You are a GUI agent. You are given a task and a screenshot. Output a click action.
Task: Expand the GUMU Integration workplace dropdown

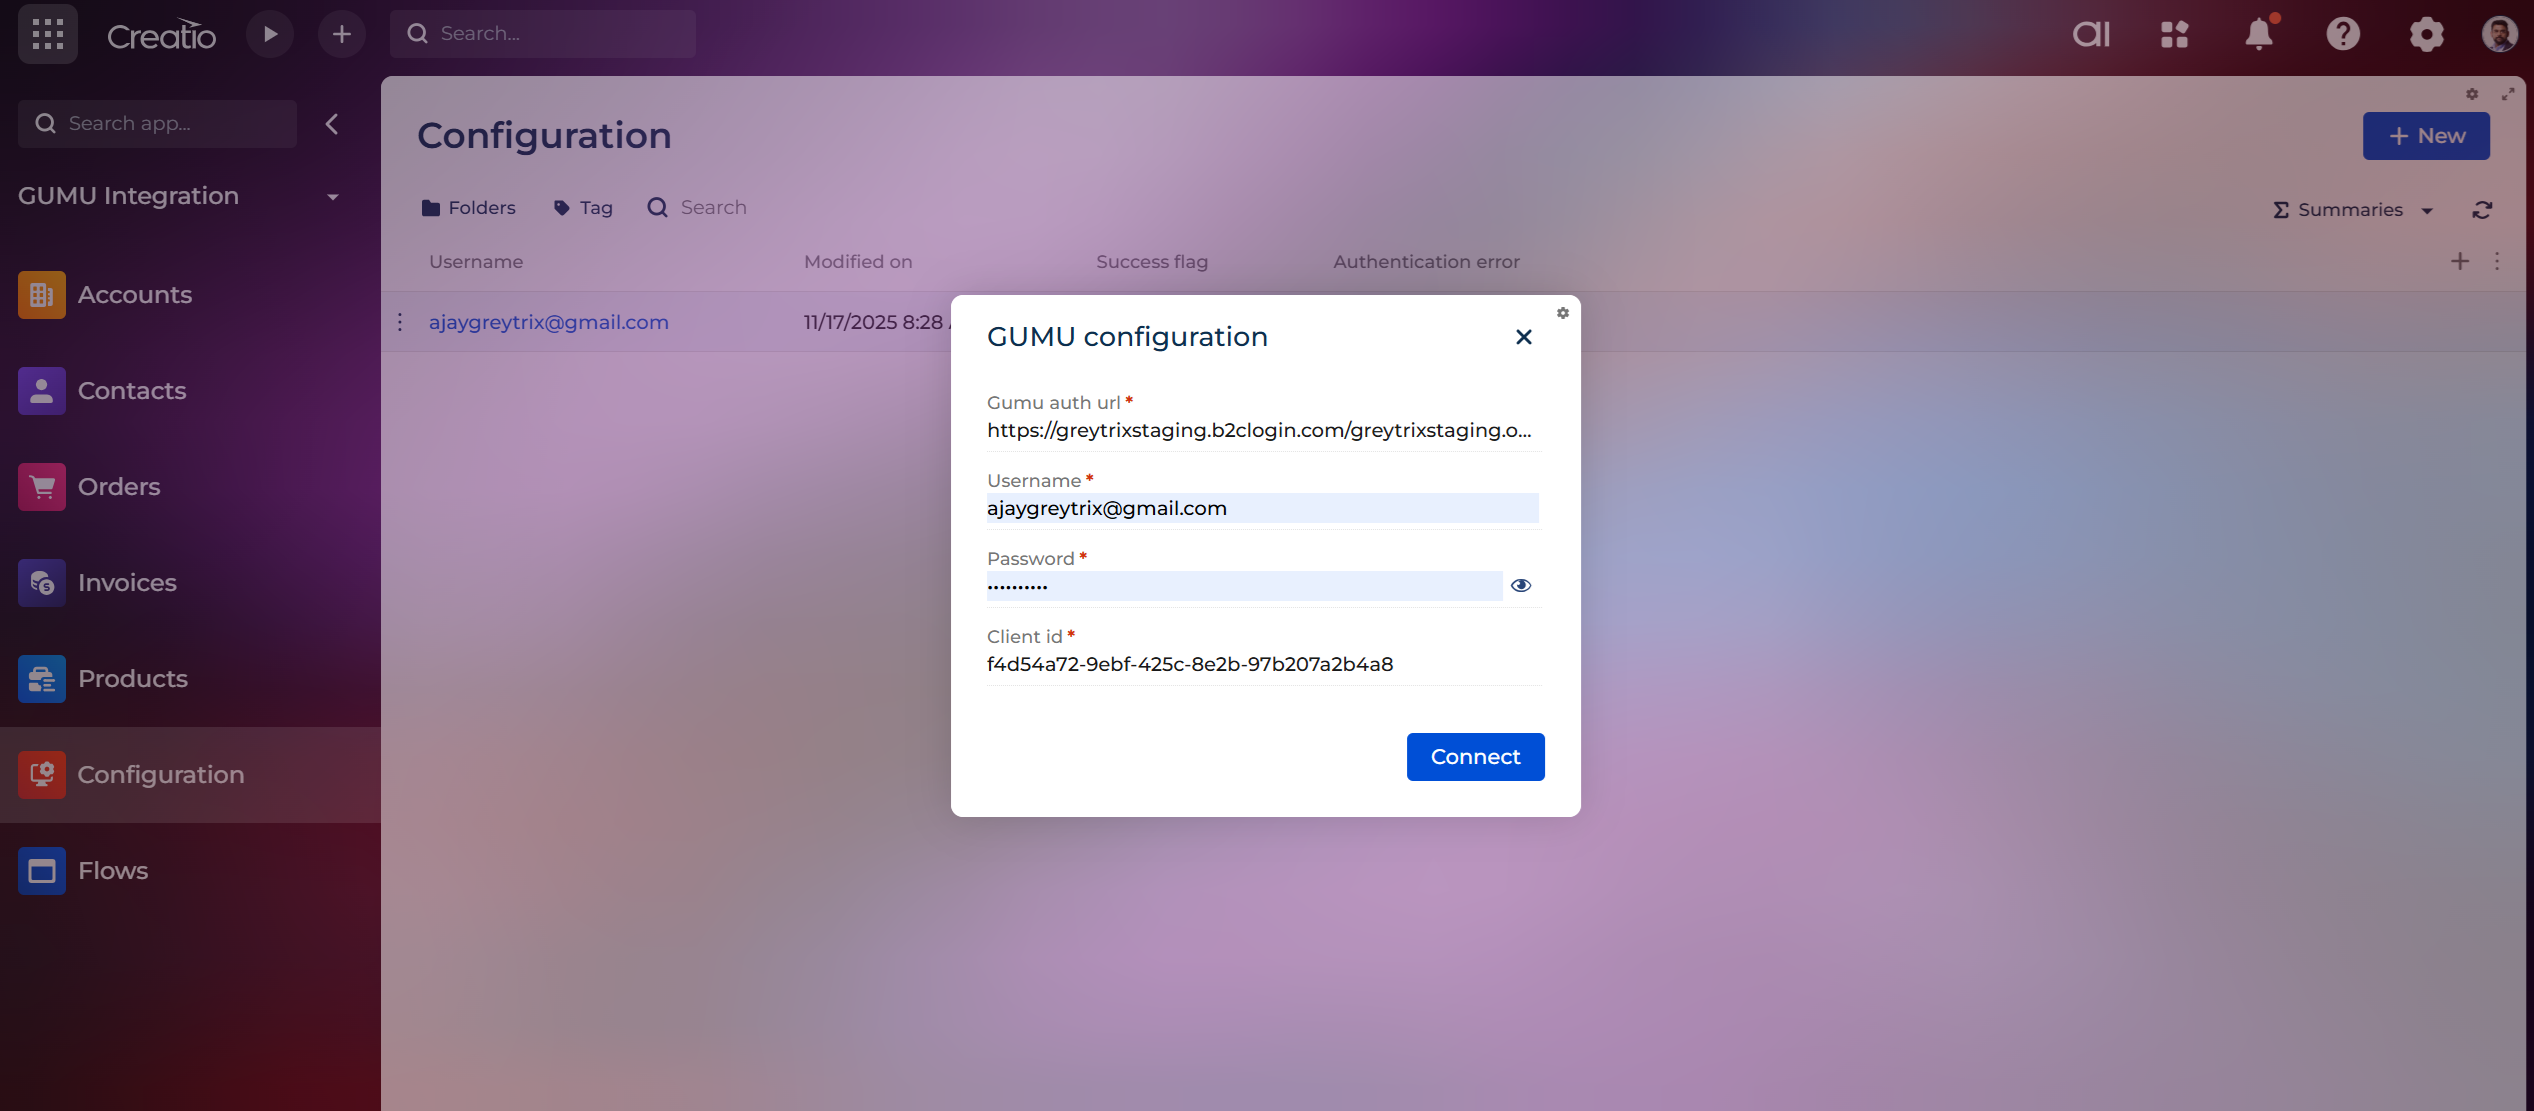coord(333,197)
